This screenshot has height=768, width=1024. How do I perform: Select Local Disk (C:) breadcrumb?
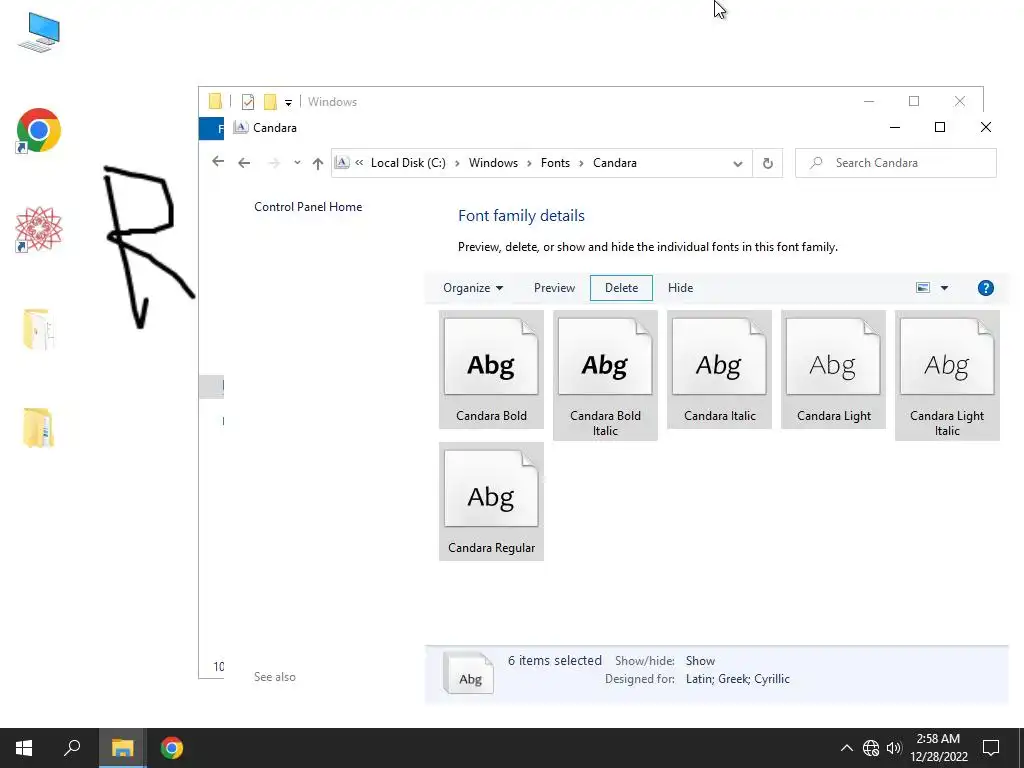click(408, 163)
